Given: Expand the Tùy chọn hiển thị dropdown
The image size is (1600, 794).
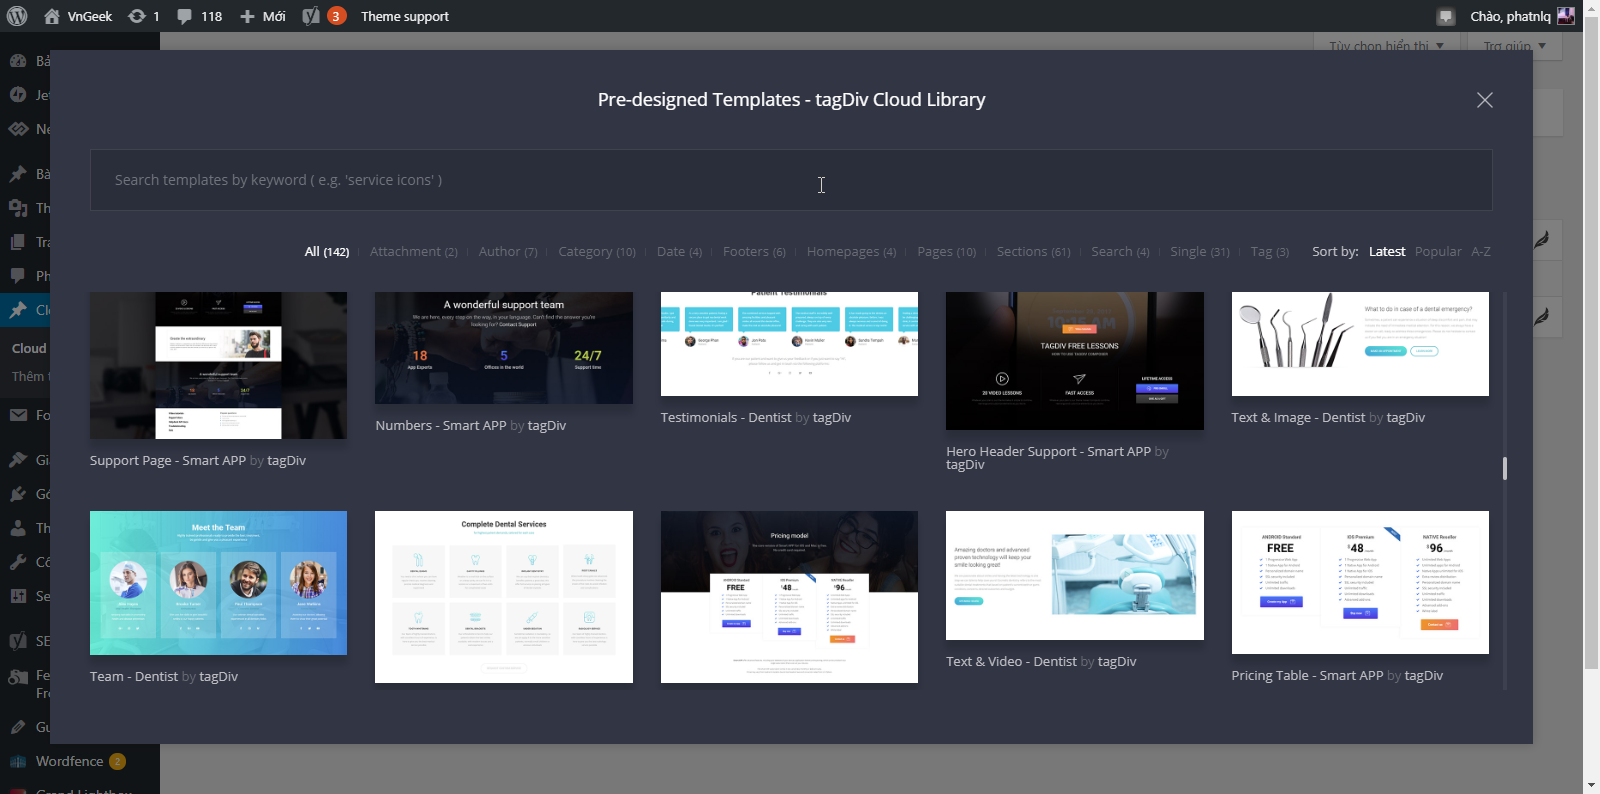Looking at the screenshot, I should (1386, 46).
